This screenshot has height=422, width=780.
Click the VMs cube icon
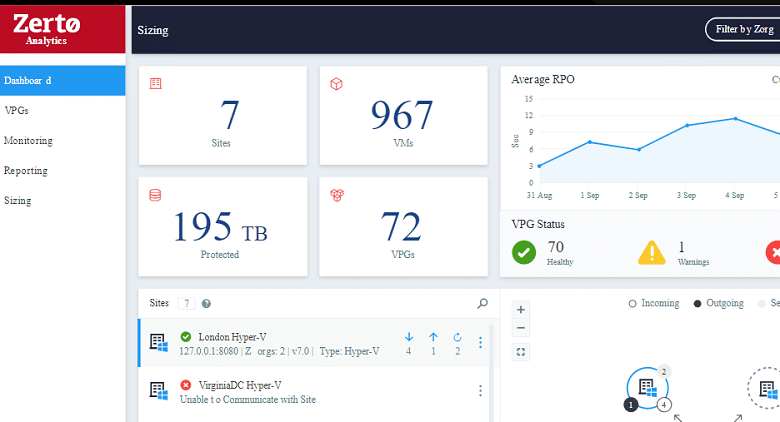click(336, 84)
